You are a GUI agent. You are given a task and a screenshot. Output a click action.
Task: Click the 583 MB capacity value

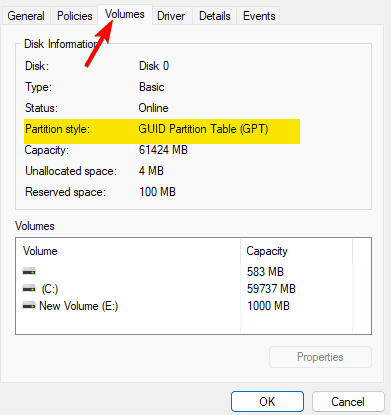coord(265,272)
